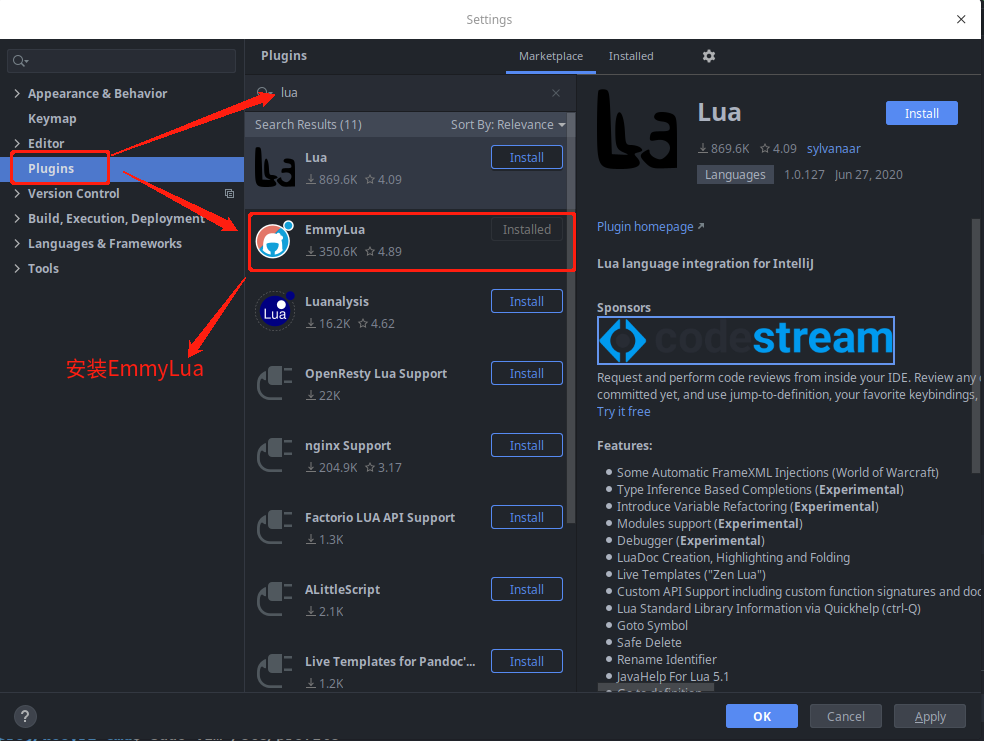
Task: Click the large Lua logo in details pane
Action: [636, 130]
